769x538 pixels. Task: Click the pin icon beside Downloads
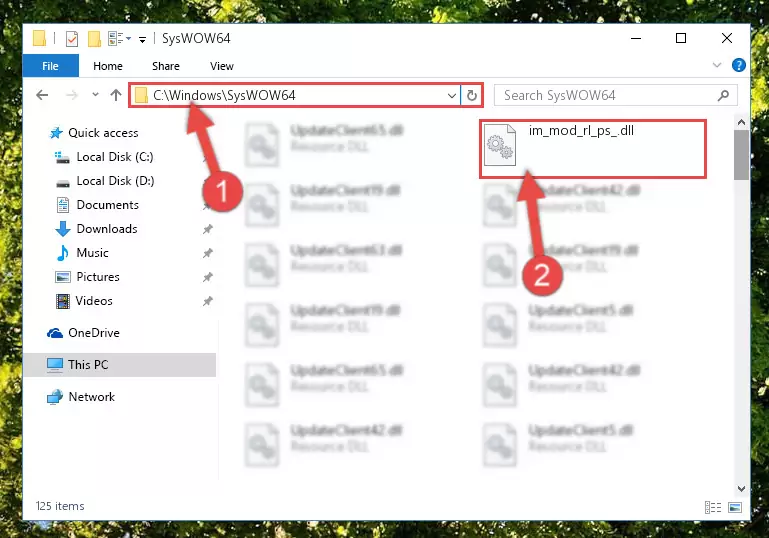[x=208, y=229]
